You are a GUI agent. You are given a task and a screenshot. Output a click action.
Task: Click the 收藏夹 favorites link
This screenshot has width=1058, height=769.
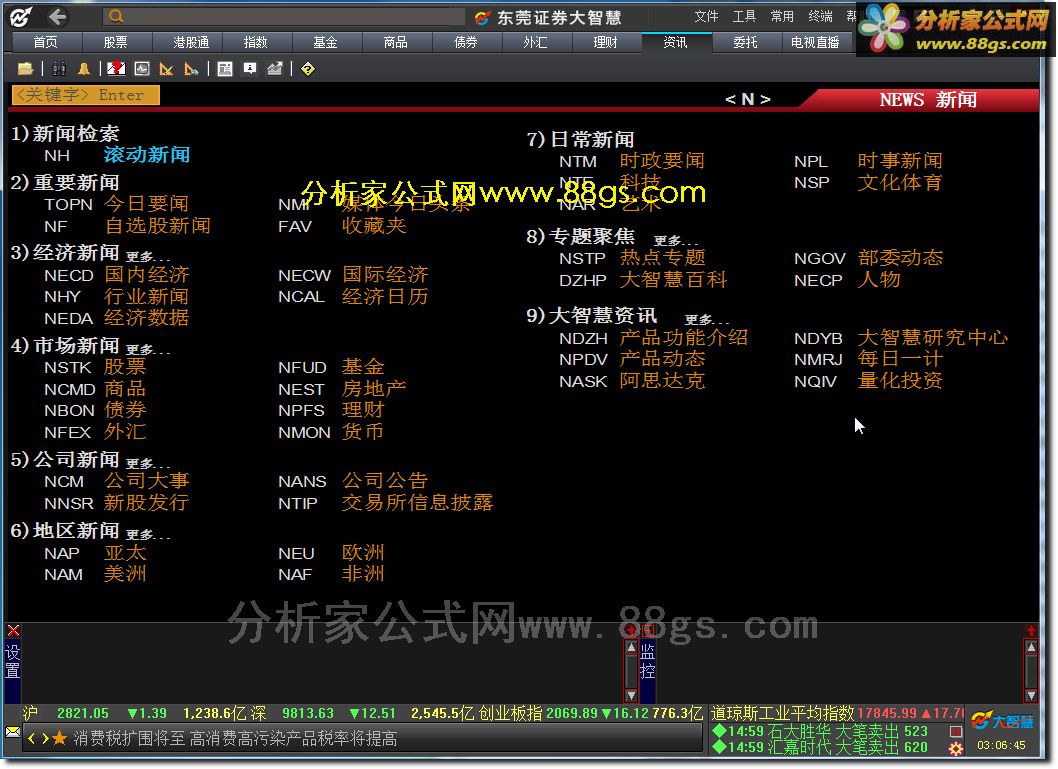(x=374, y=225)
